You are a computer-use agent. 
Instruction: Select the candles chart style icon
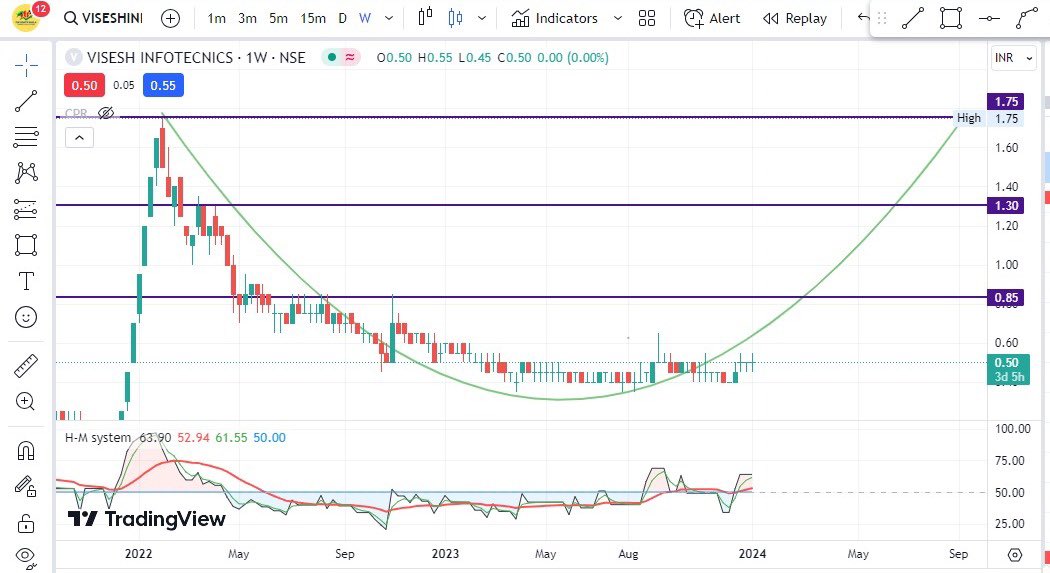click(x=455, y=17)
